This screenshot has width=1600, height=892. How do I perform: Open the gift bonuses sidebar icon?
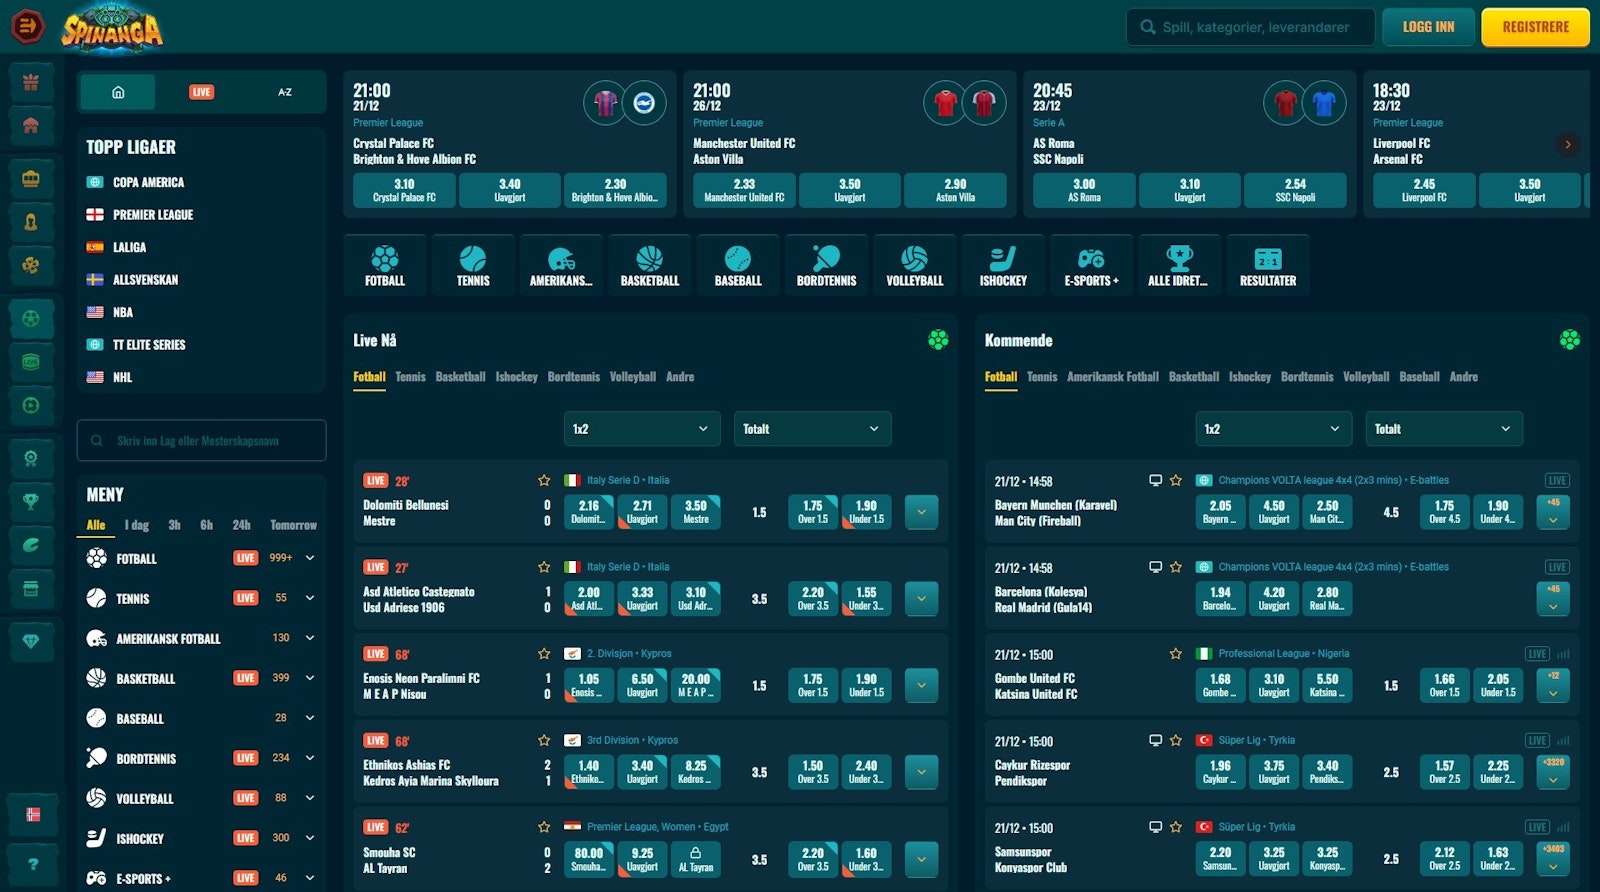(x=31, y=82)
